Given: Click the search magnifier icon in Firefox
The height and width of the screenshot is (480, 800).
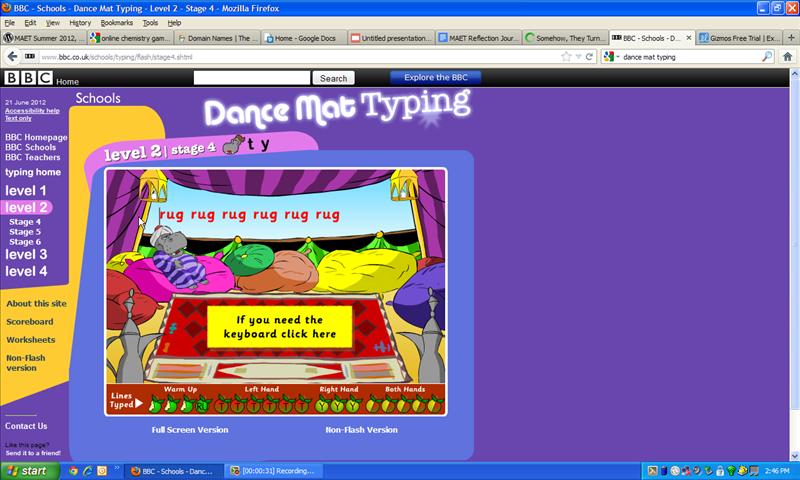Looking at the screenshot, I should point(767,57).
